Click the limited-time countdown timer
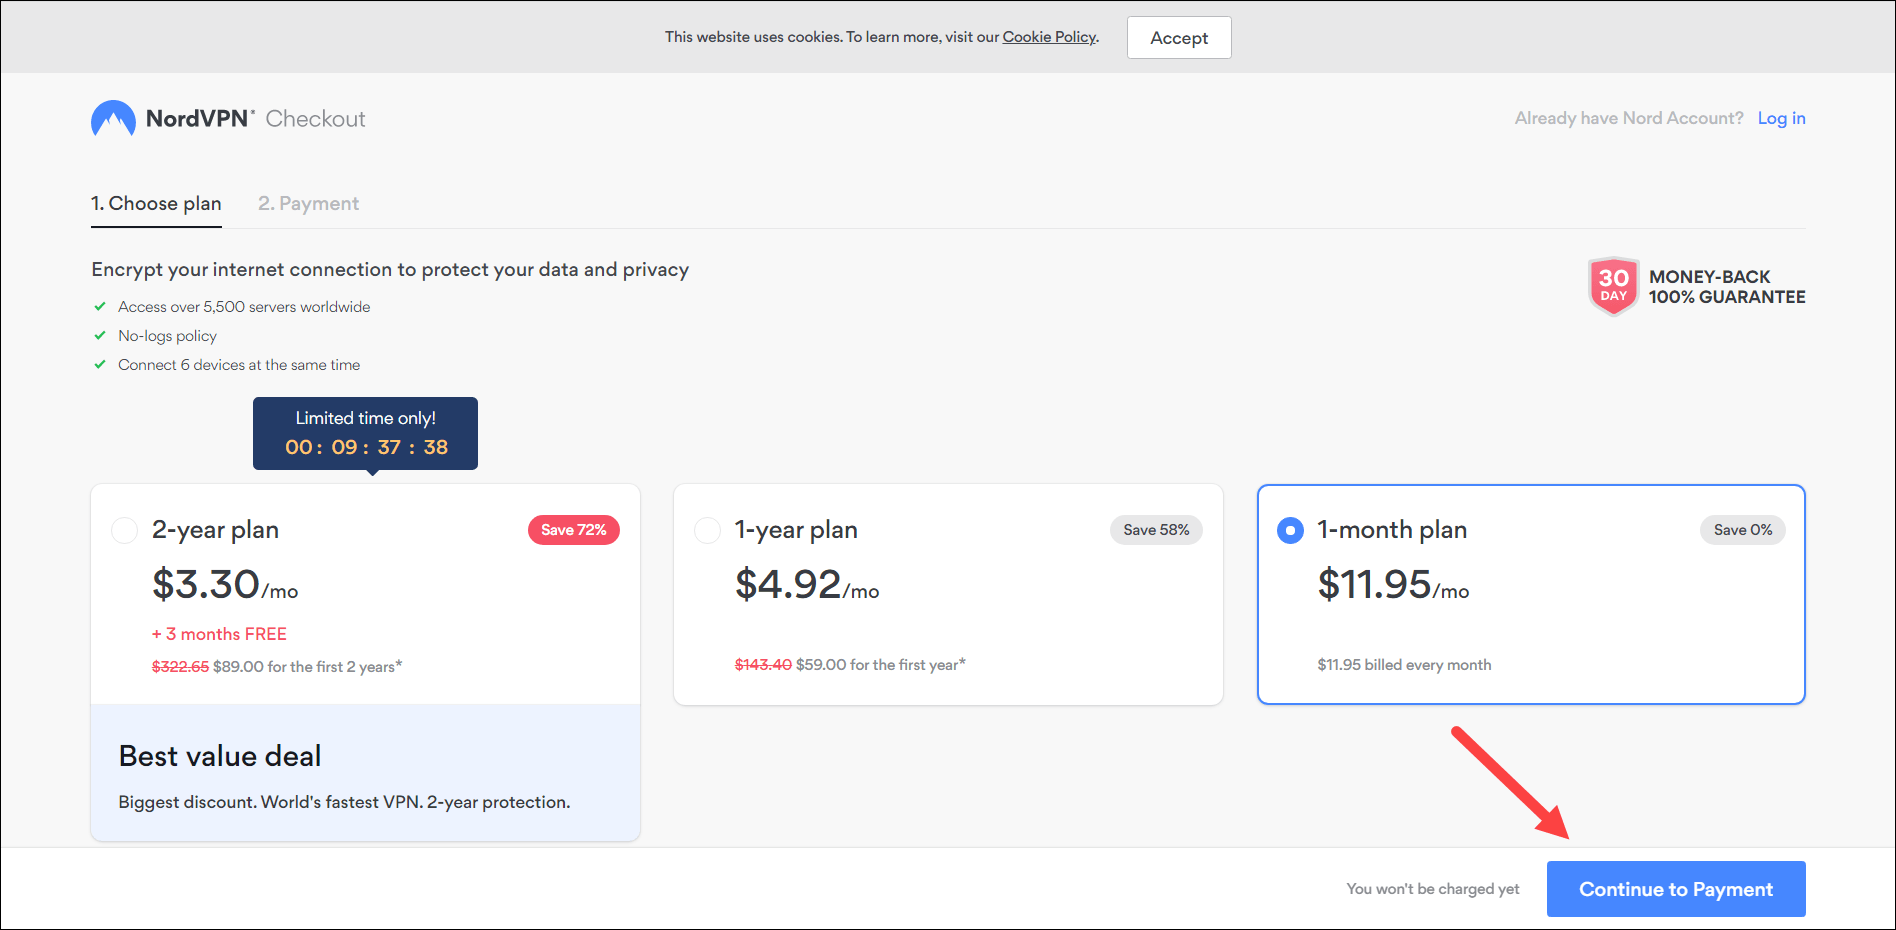Screen dimensions: 1896x930 pos(366,447)
